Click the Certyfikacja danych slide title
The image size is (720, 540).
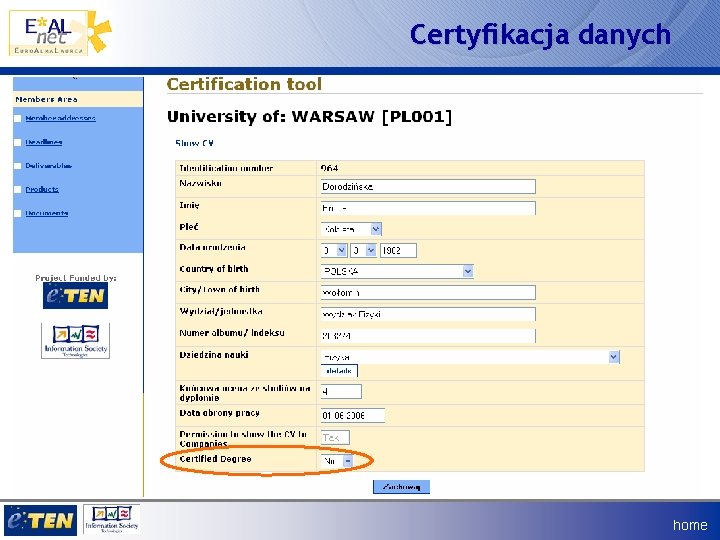(x=540, y=35)
